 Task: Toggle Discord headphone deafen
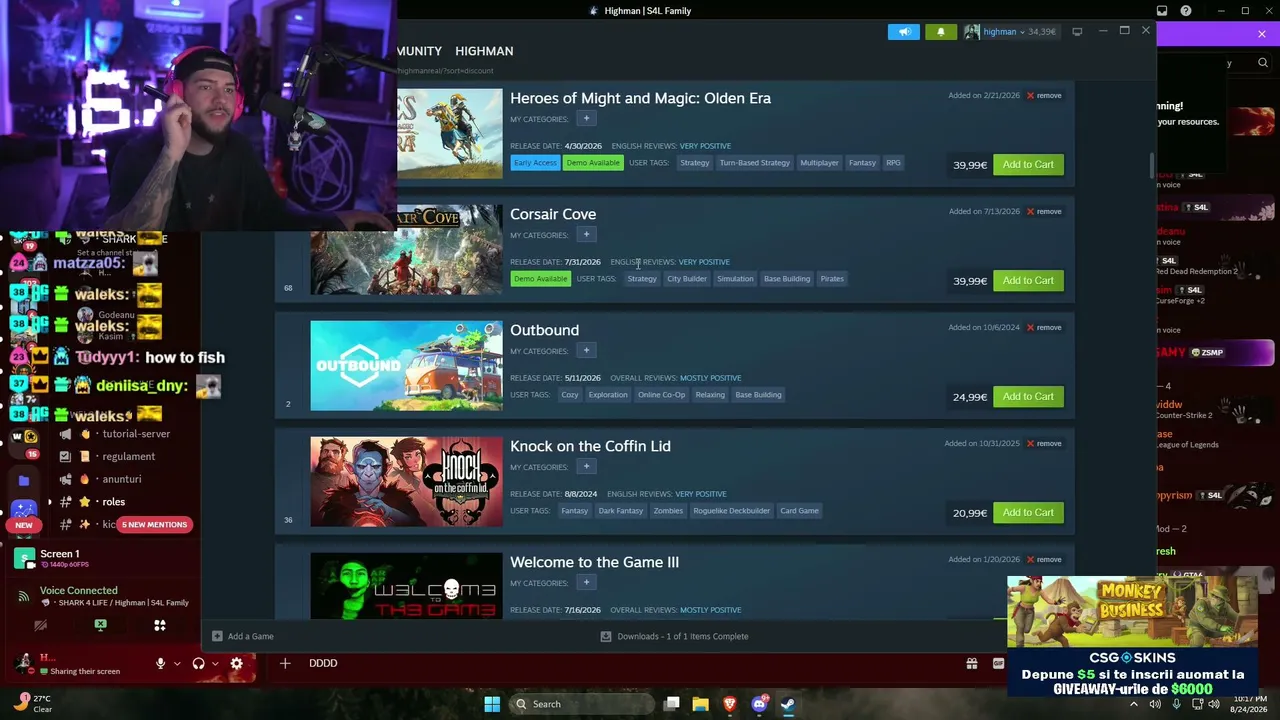[x=198, y=663]
